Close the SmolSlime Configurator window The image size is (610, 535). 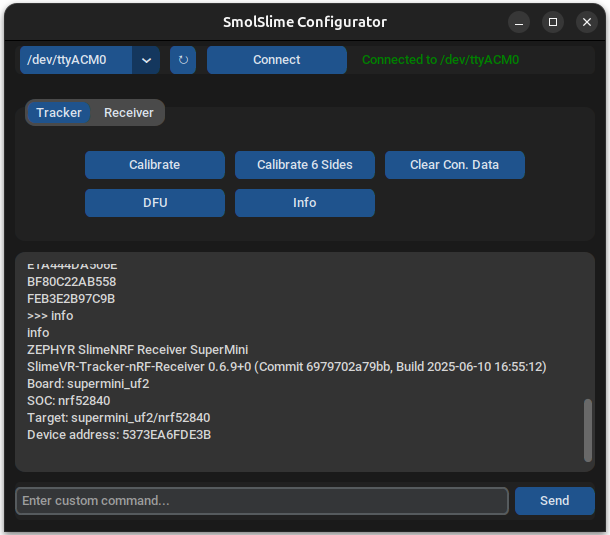[x=587, y=22]
